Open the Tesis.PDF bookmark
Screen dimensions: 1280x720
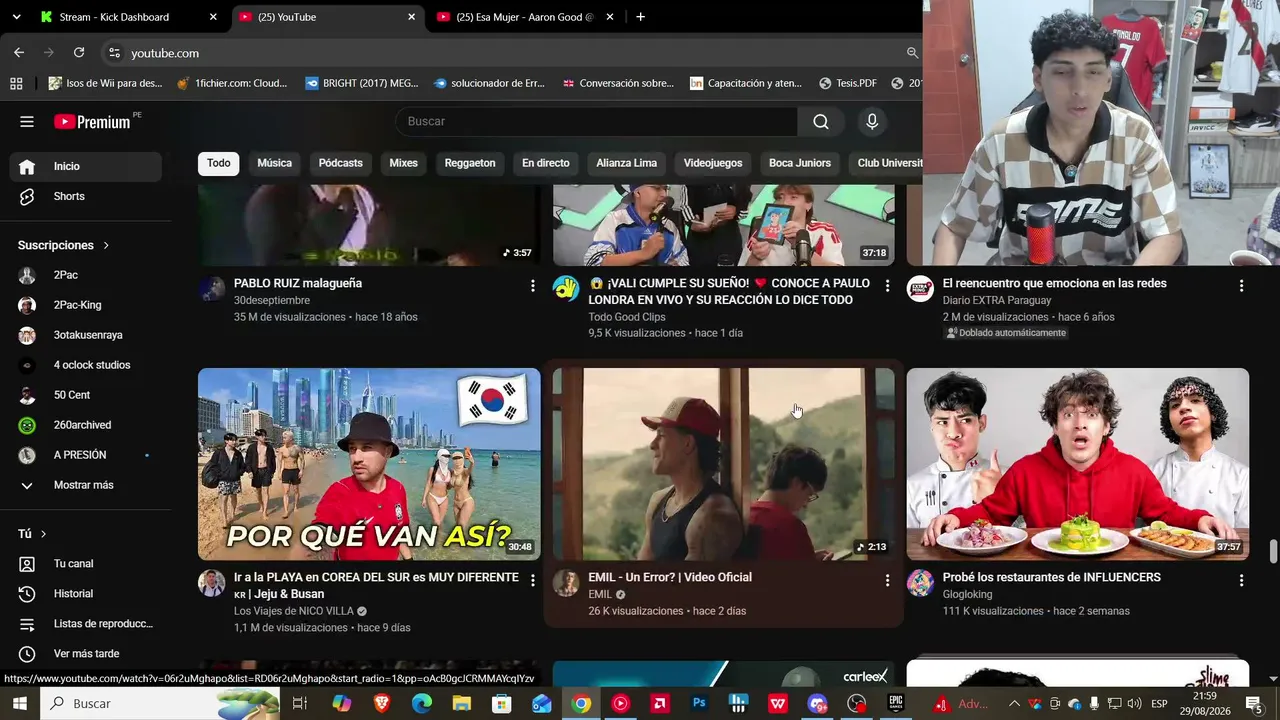[x=847, y=83]
